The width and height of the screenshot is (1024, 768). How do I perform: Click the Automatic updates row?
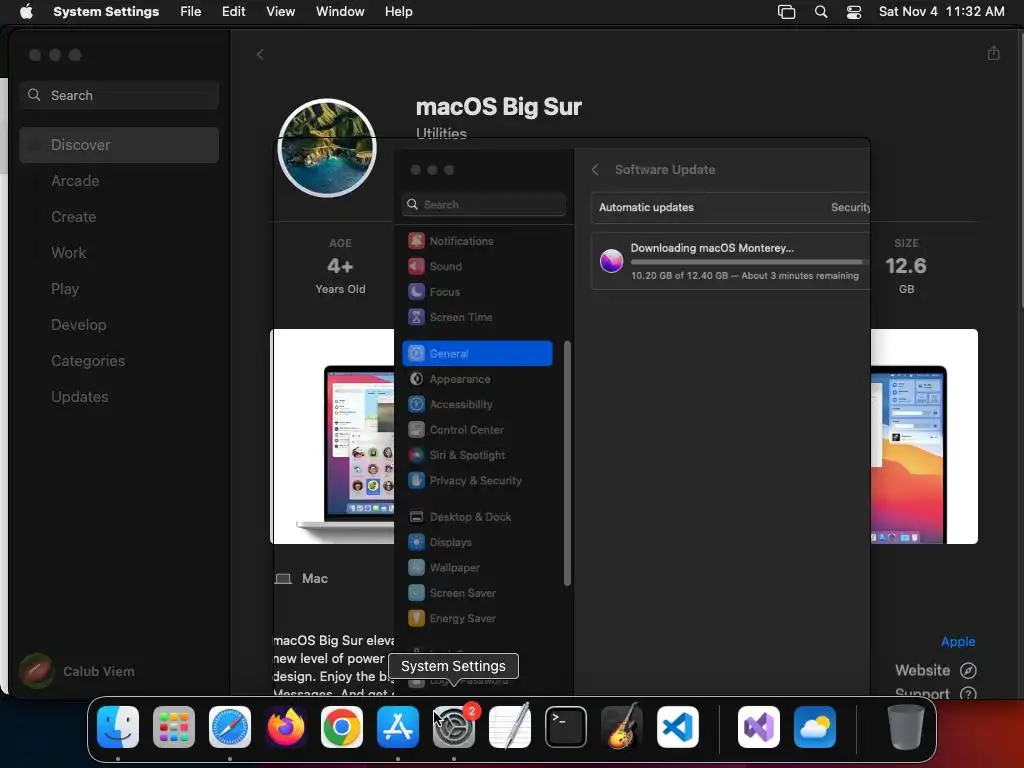click(x=730, y=208)
